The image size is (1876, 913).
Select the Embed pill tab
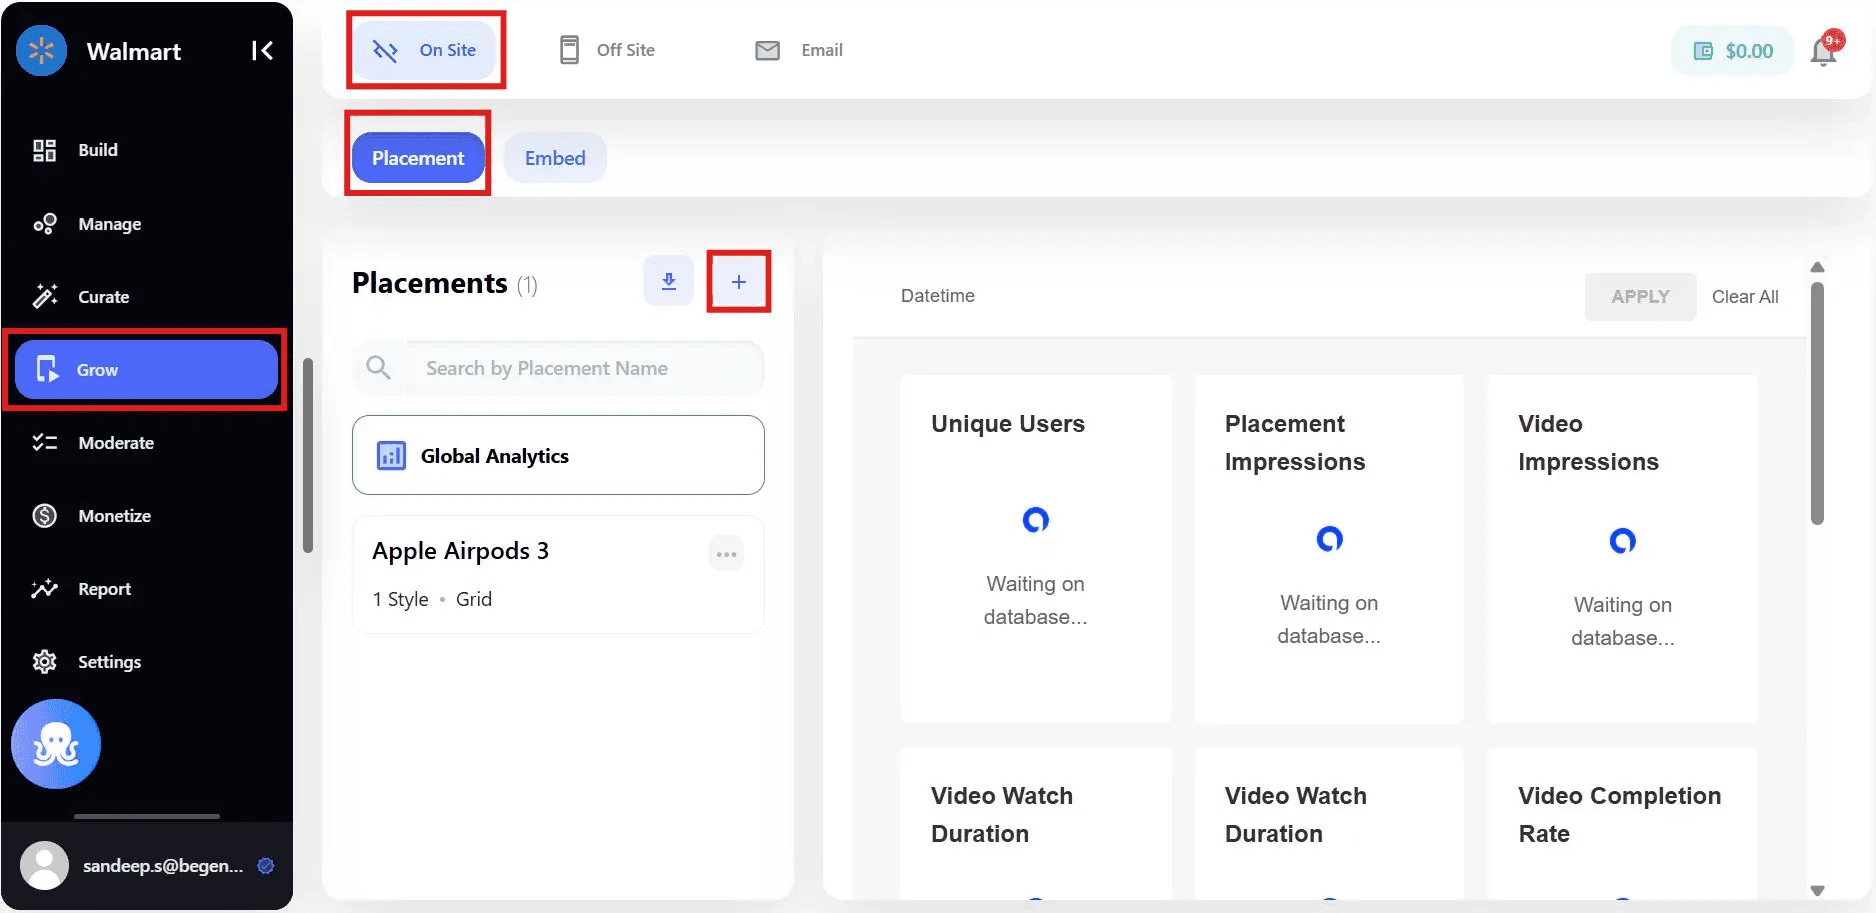(x=555, y=158)
